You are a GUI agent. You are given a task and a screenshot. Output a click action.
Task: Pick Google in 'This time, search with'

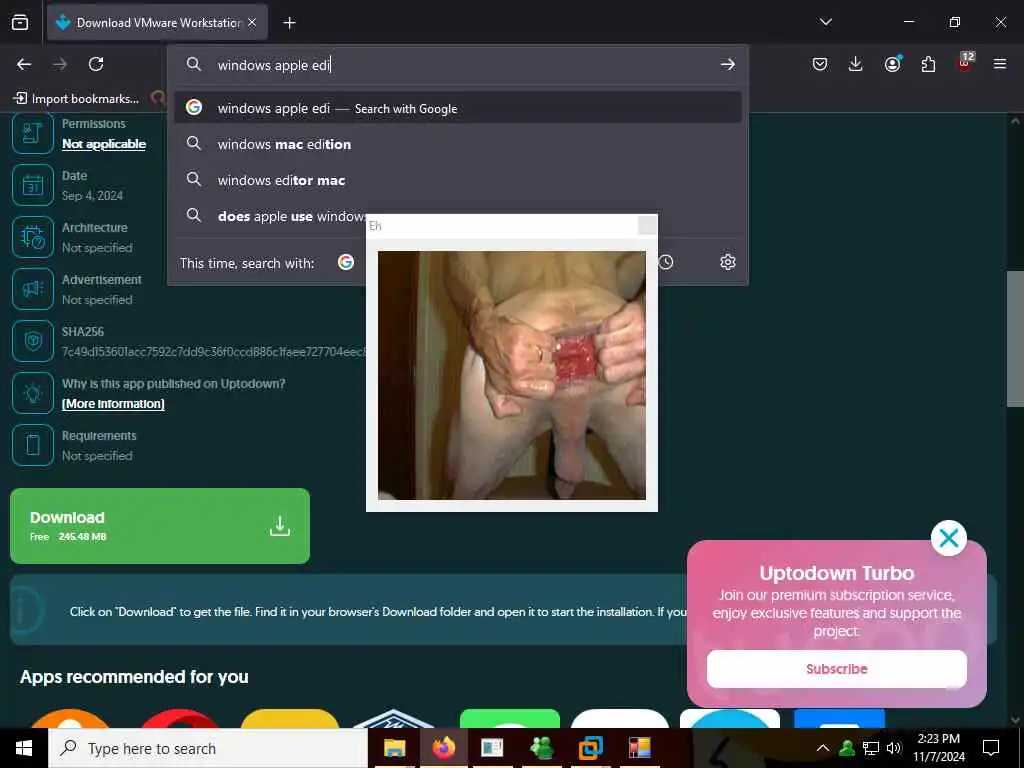point(346,263)
